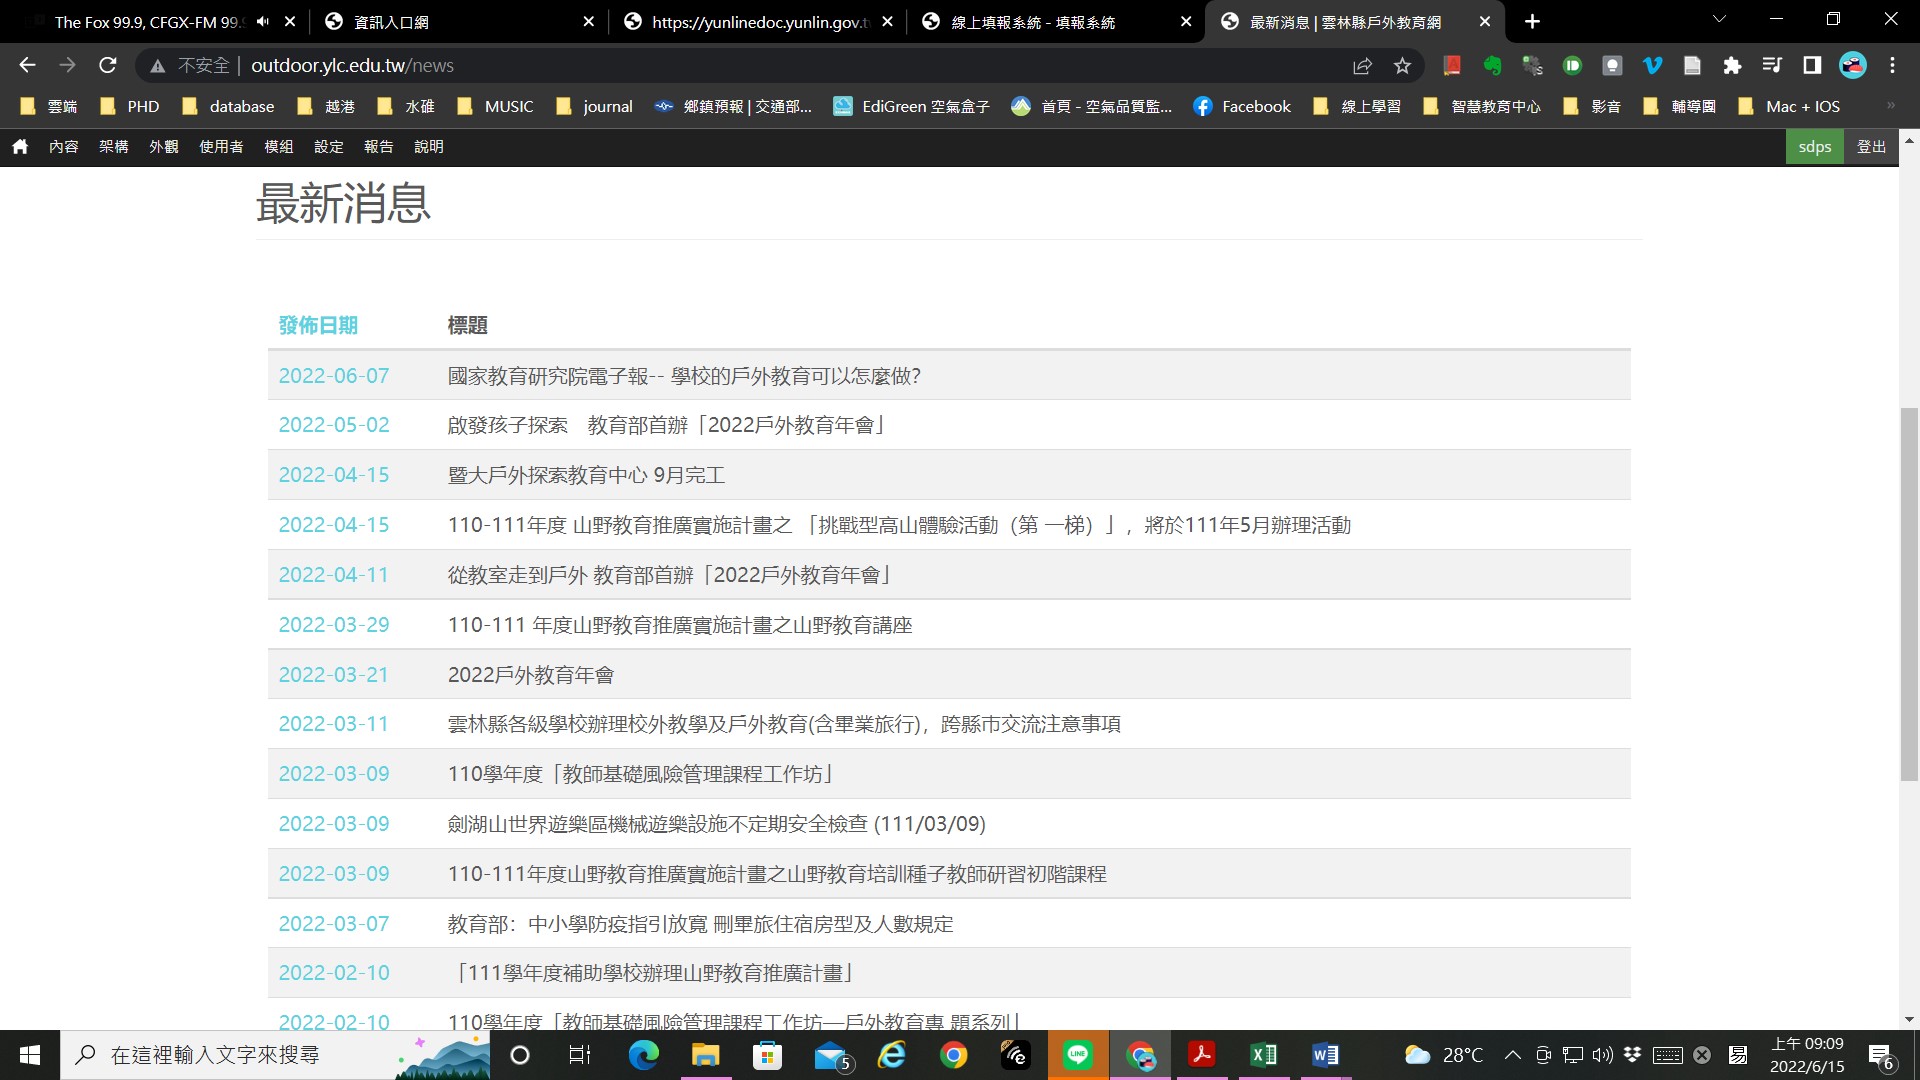The image size is (1920, 1080).
Task: Open LINE app from taskbar
Action: pyautogui.click(x=1078, y=1055)
